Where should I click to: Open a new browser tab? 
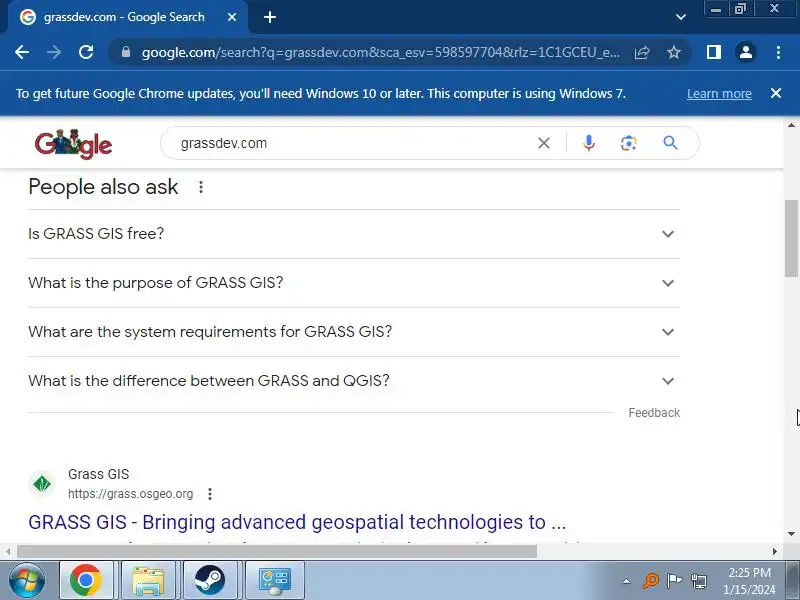(270, 17)
